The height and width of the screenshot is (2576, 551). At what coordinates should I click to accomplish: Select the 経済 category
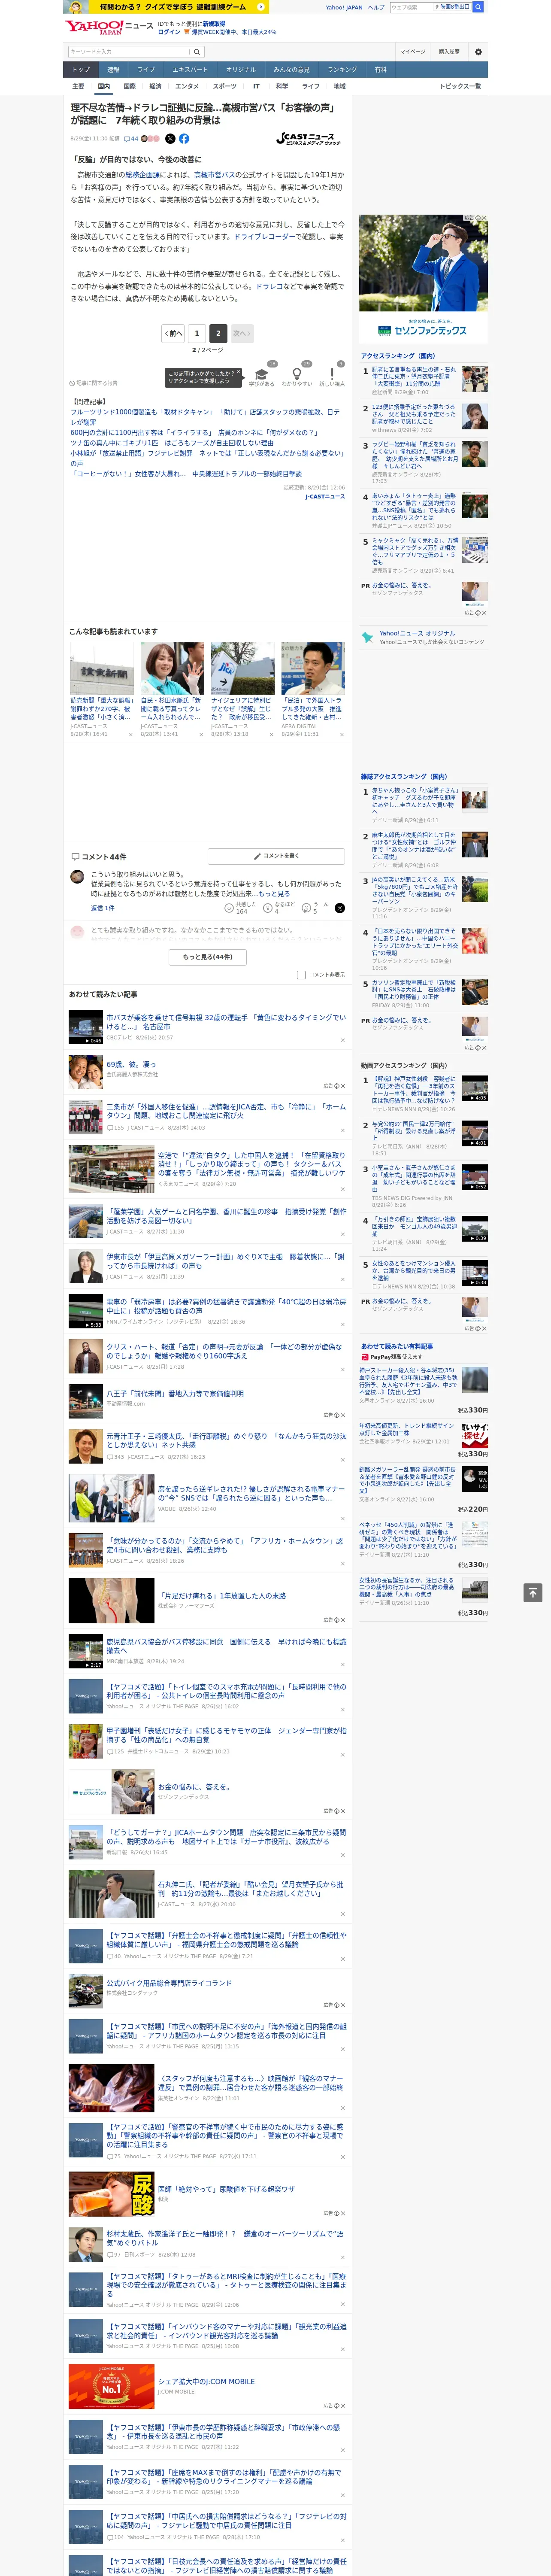point(155,86)
